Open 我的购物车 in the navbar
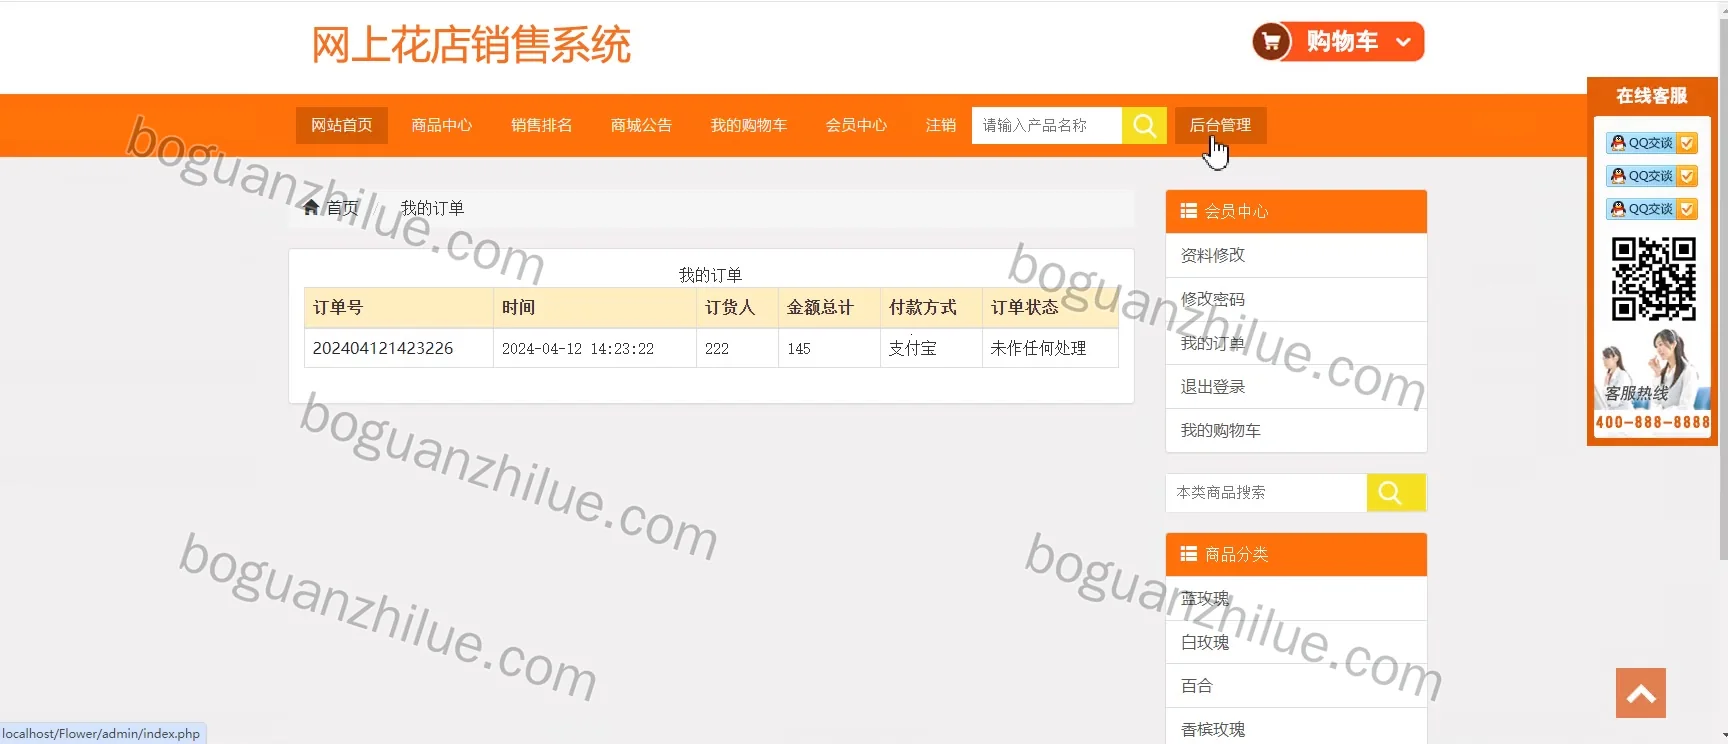1728x744 pixels. pos(748,125)
